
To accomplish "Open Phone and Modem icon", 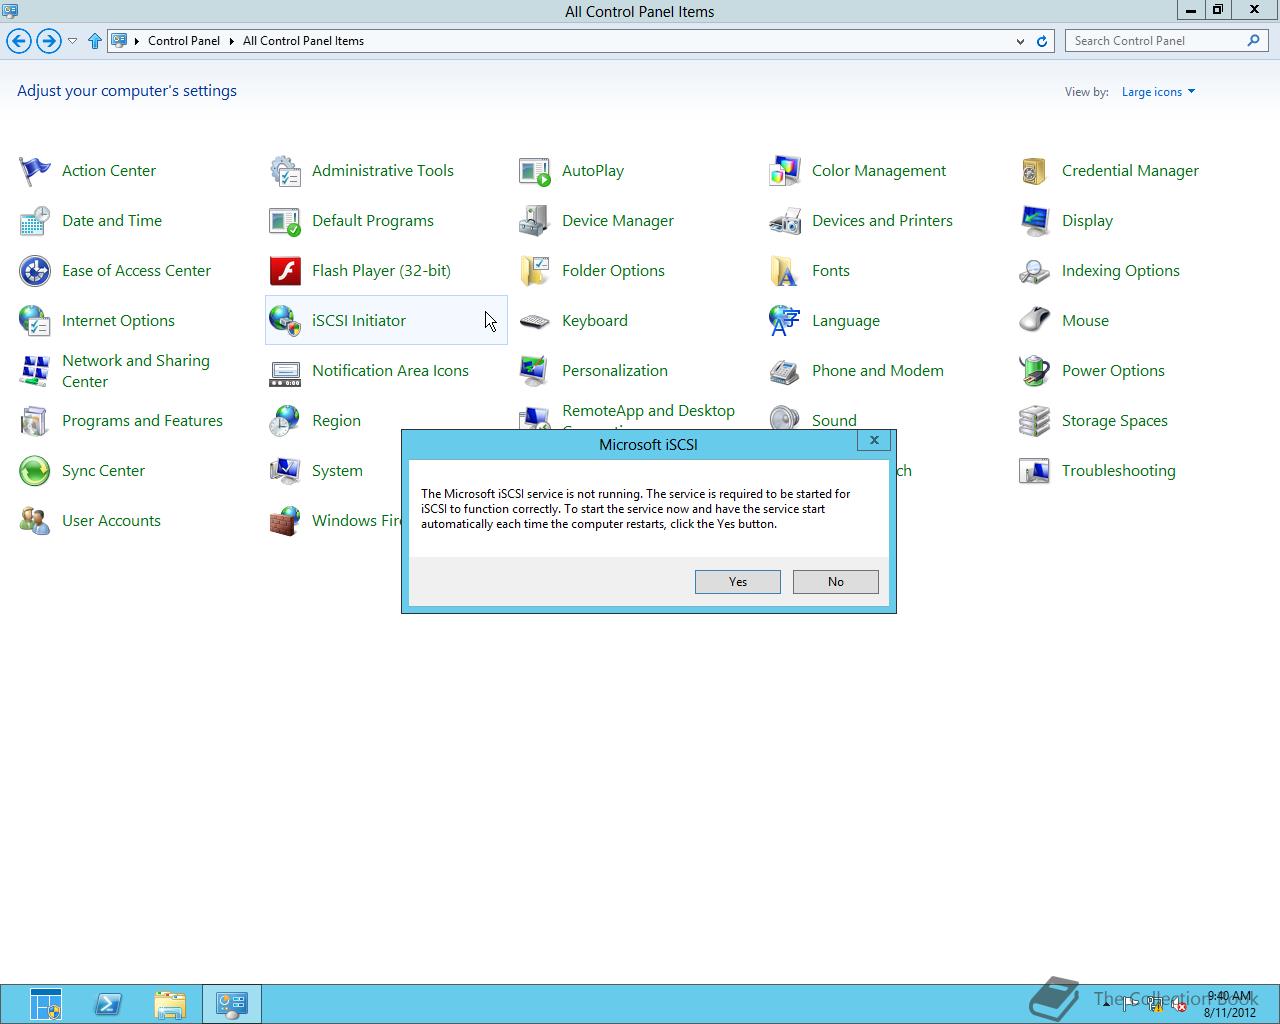I will pyautogui.click(x=785, y=371).
